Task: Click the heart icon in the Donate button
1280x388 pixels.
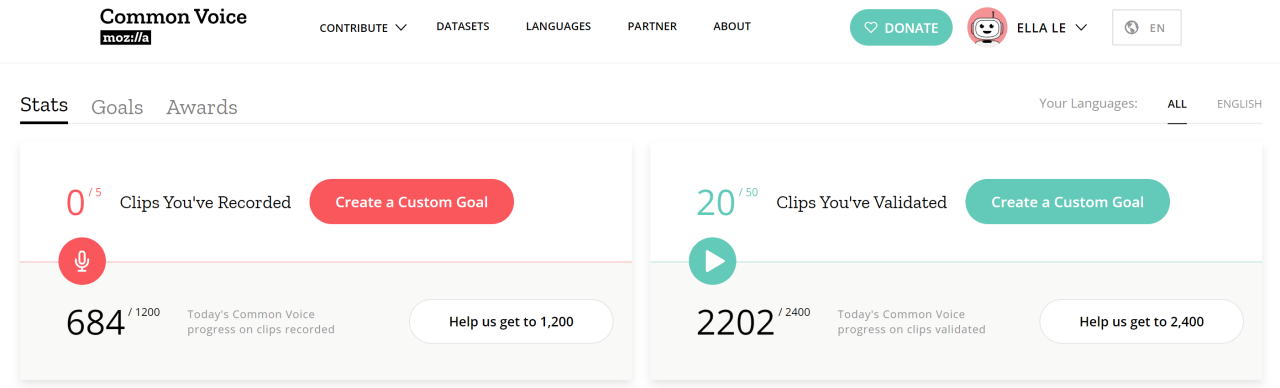Action: tap(871, 28)
